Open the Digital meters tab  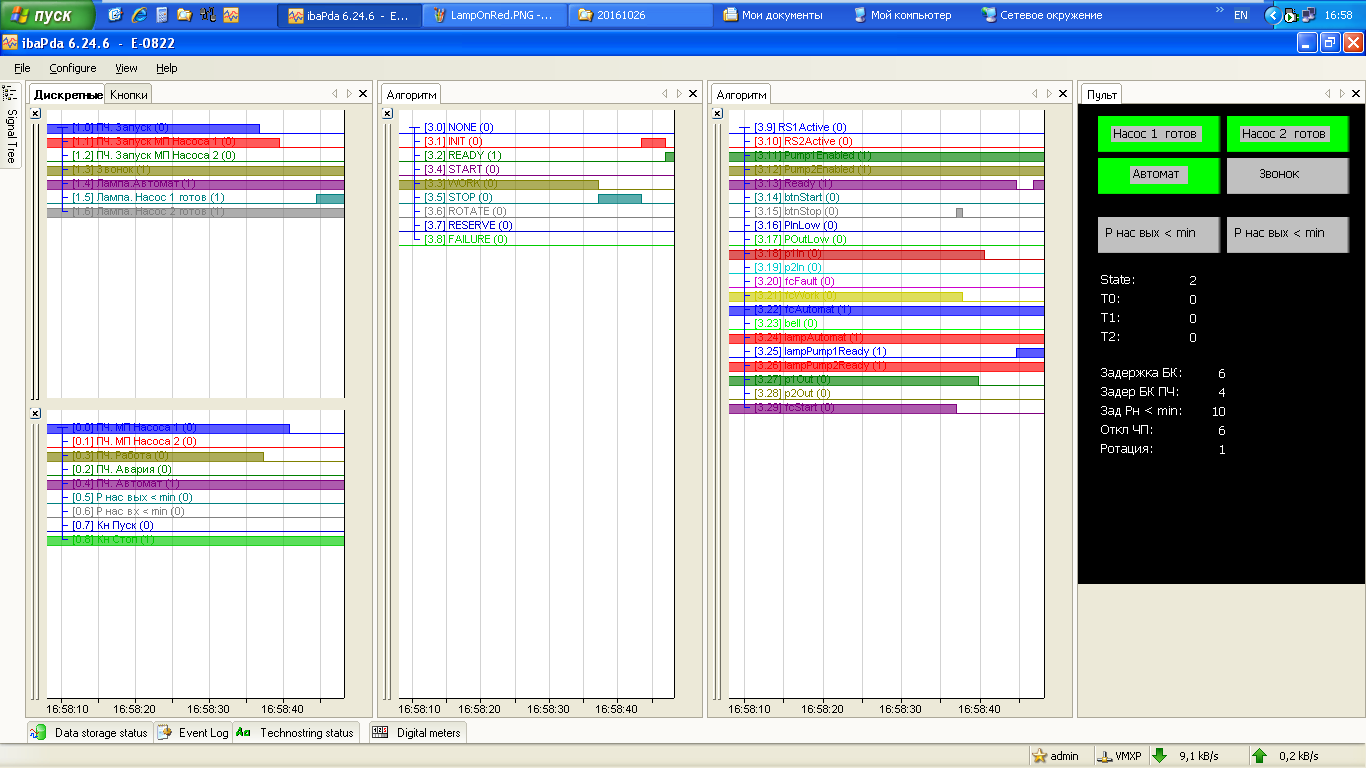(418, 733)
